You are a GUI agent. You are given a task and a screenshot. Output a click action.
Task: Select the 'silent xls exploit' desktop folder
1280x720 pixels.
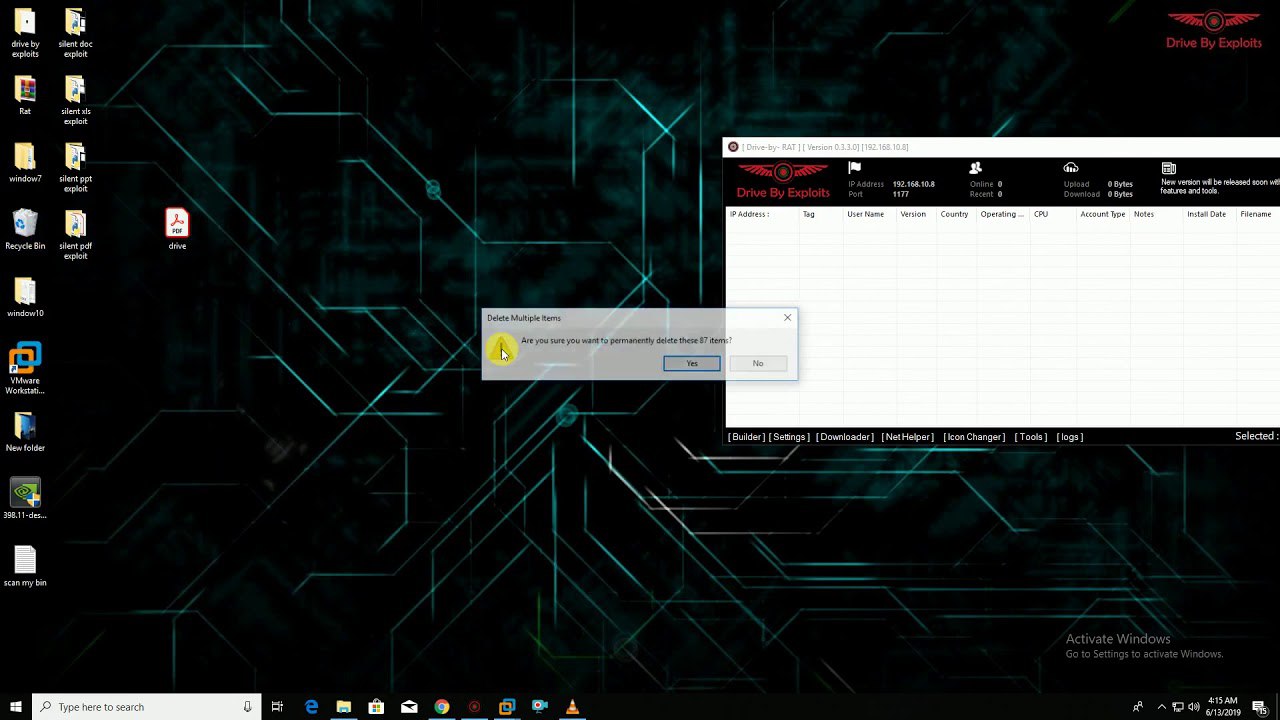coord(76,100)
